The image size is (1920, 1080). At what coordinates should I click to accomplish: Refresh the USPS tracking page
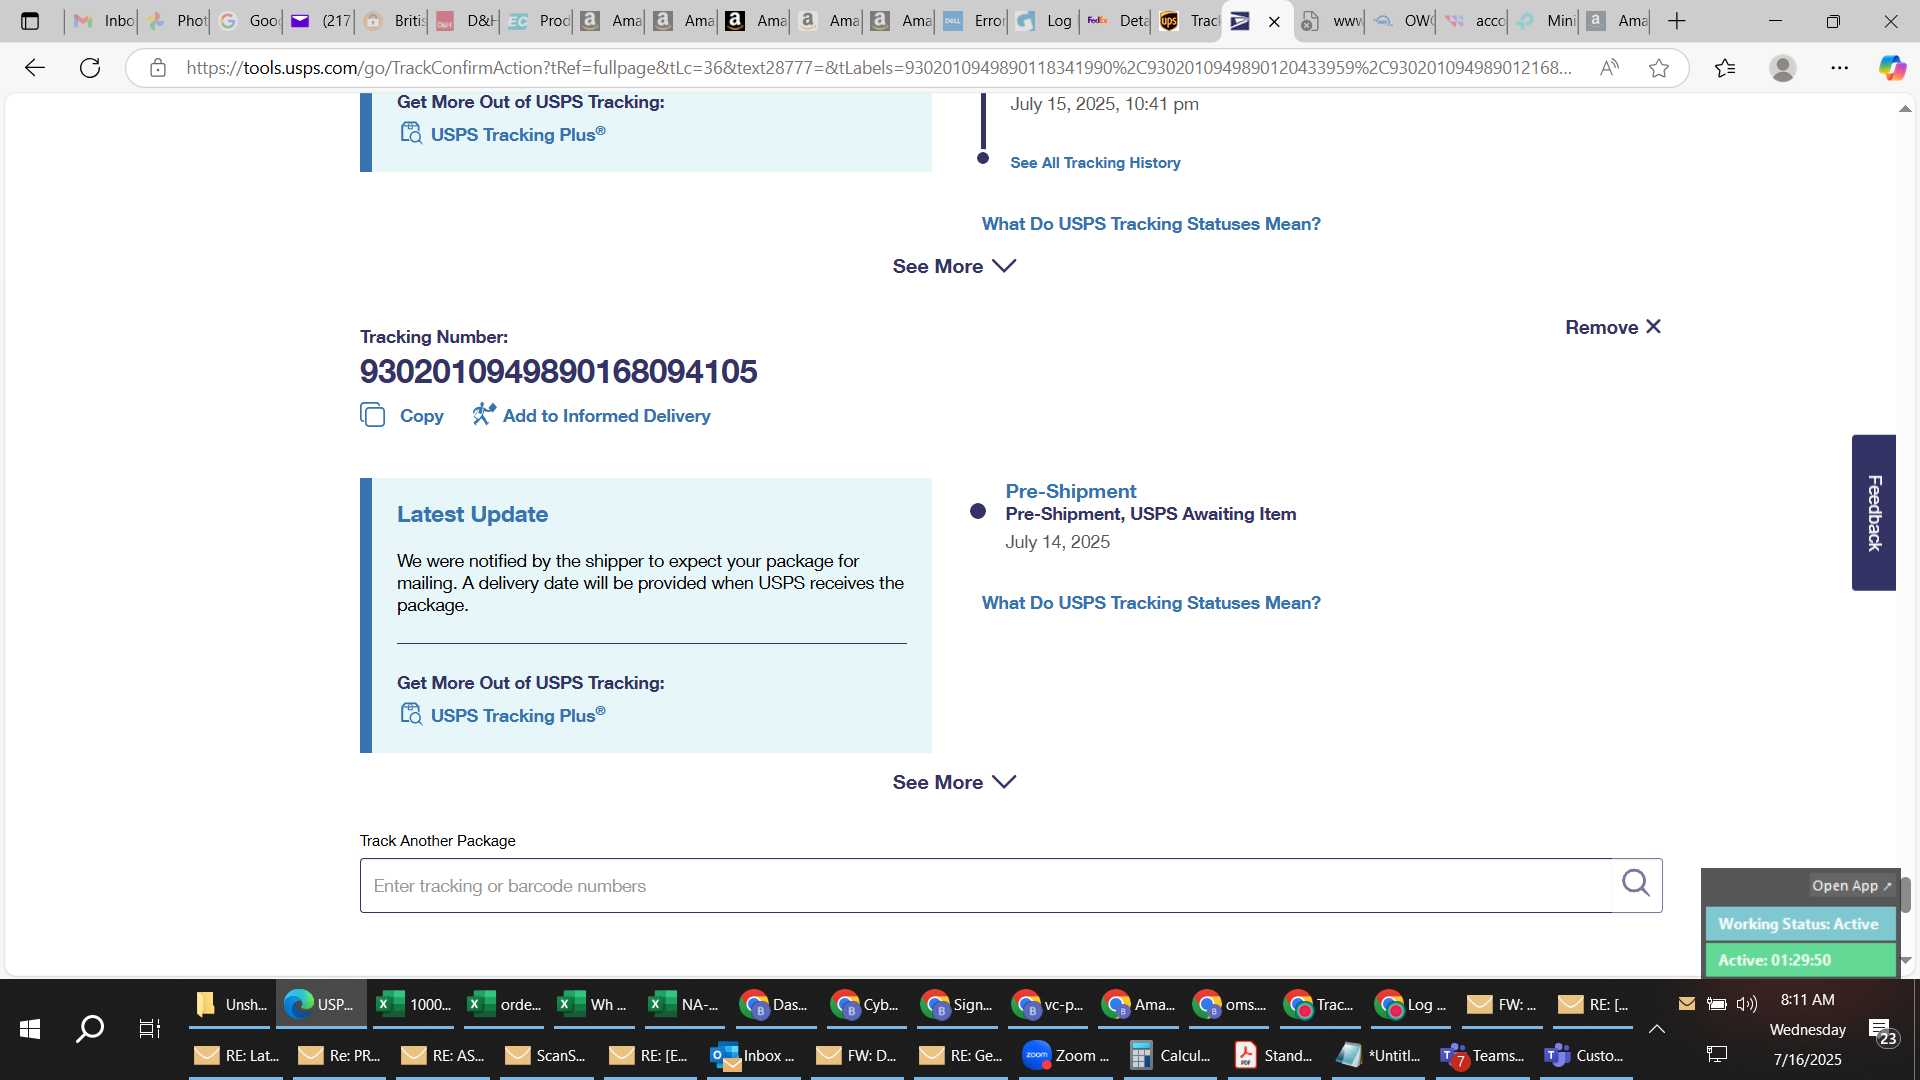90,68
